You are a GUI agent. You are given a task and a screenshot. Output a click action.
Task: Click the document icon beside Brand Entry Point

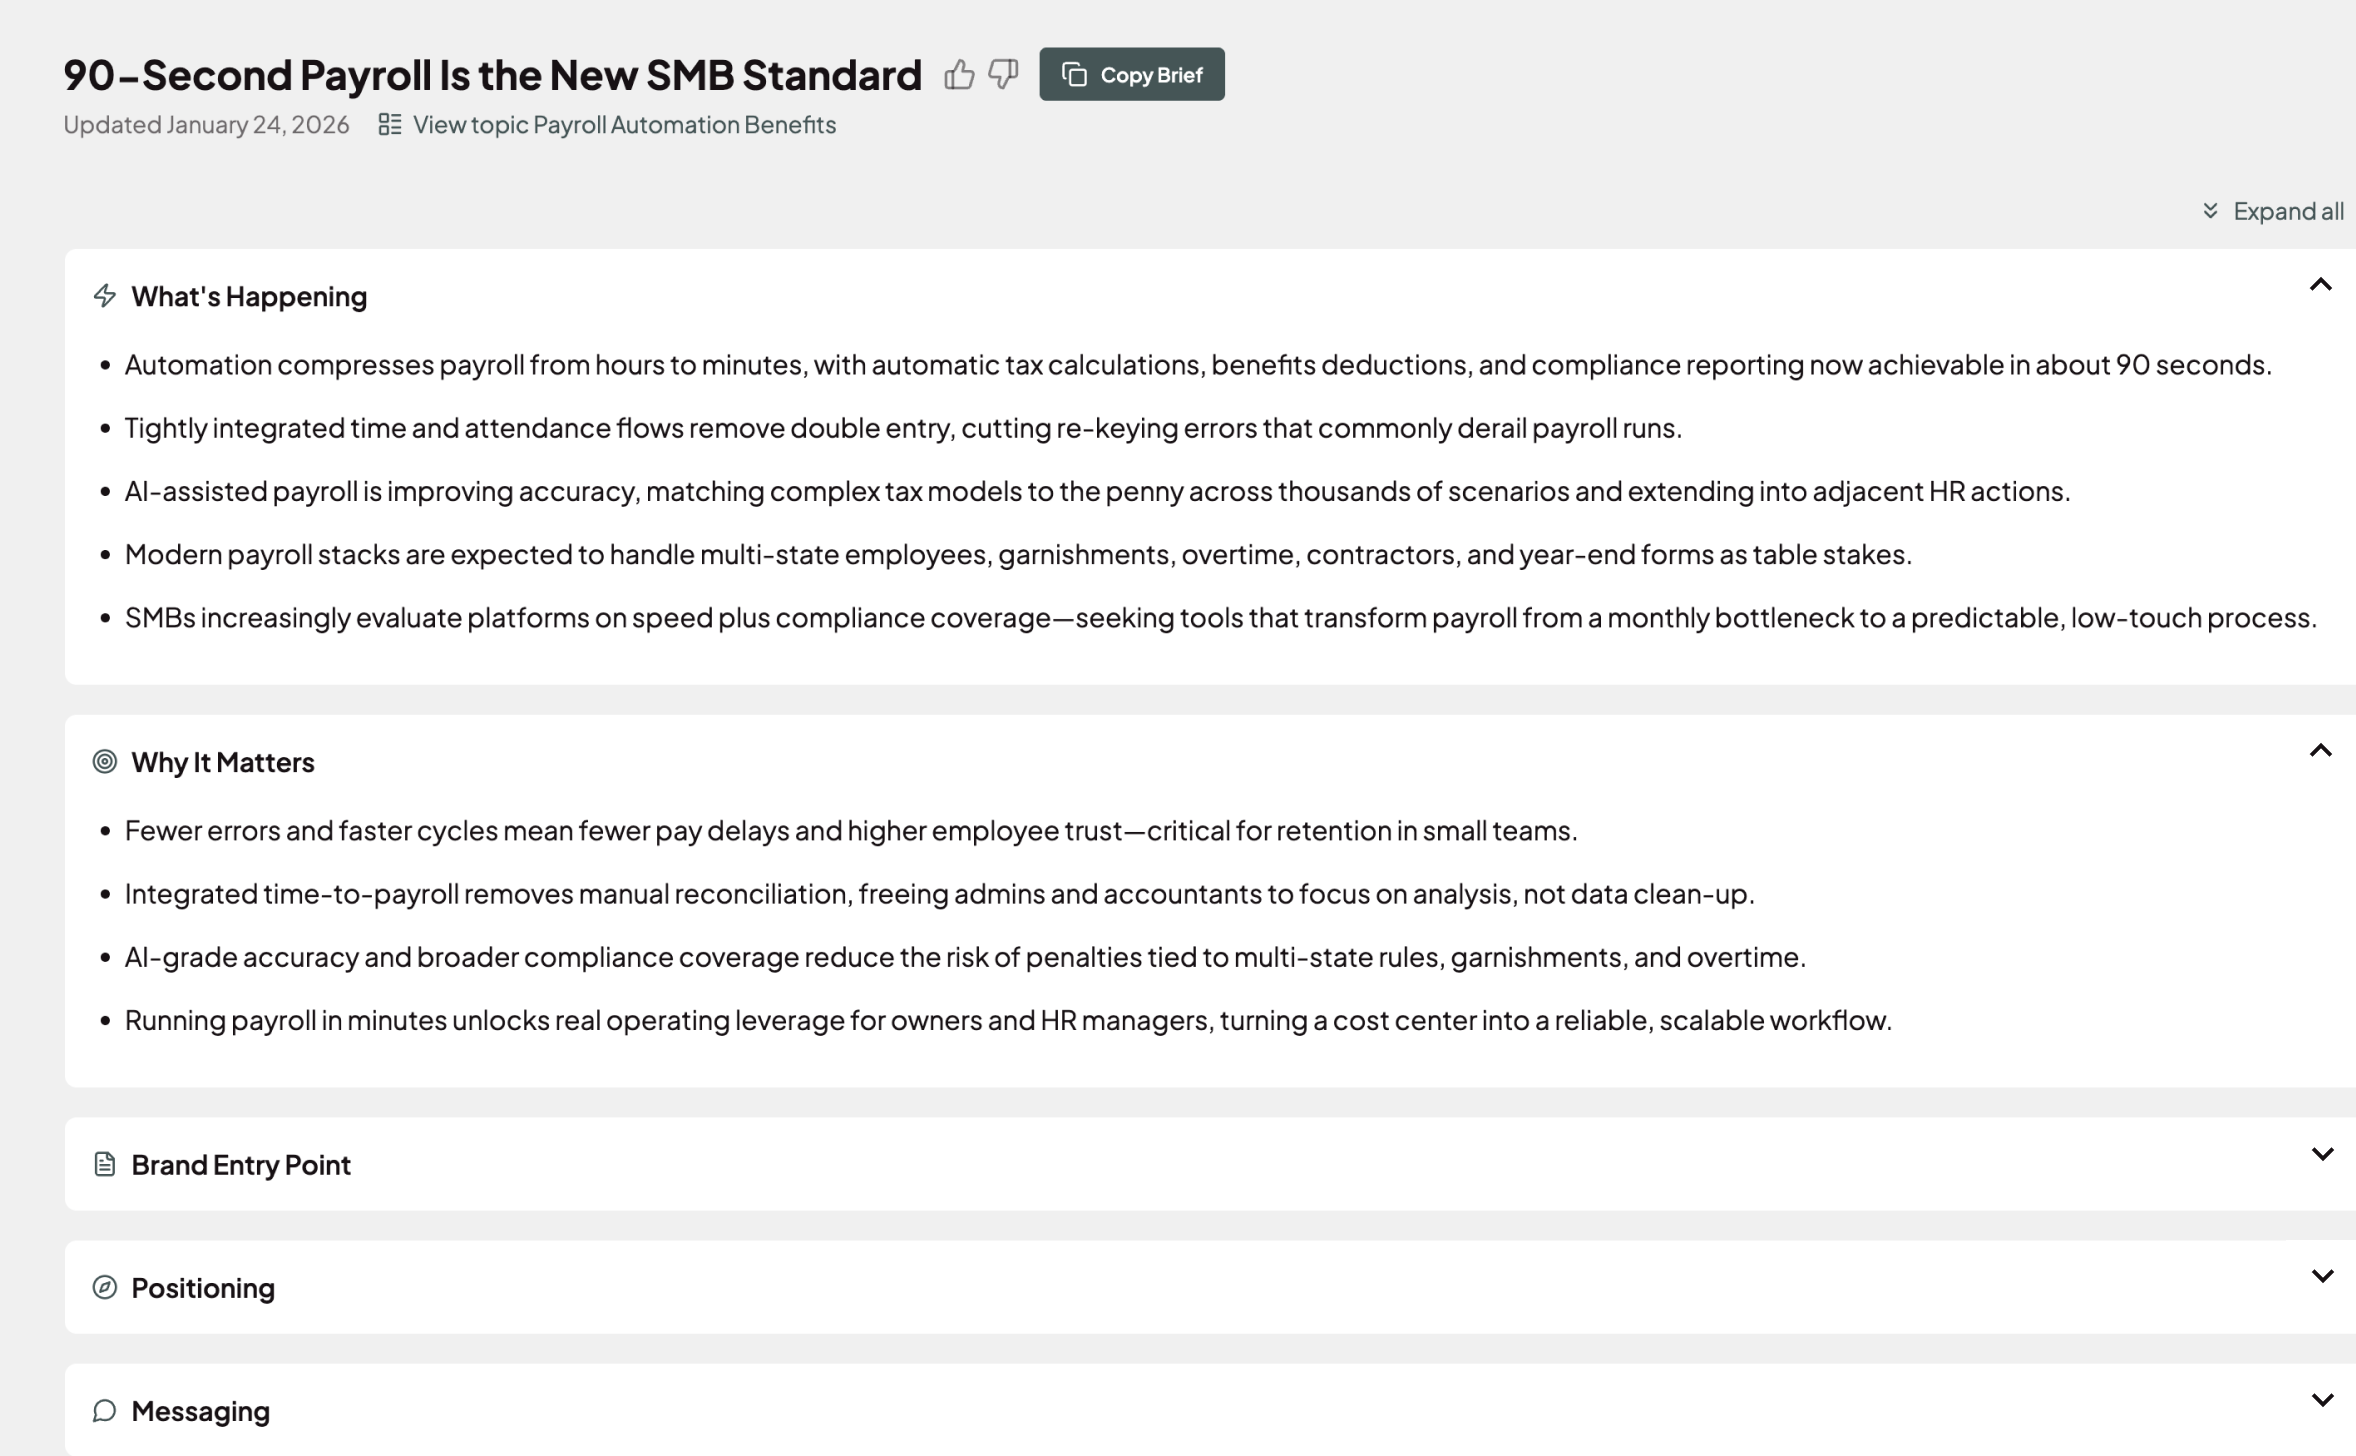click(105, 1164)
